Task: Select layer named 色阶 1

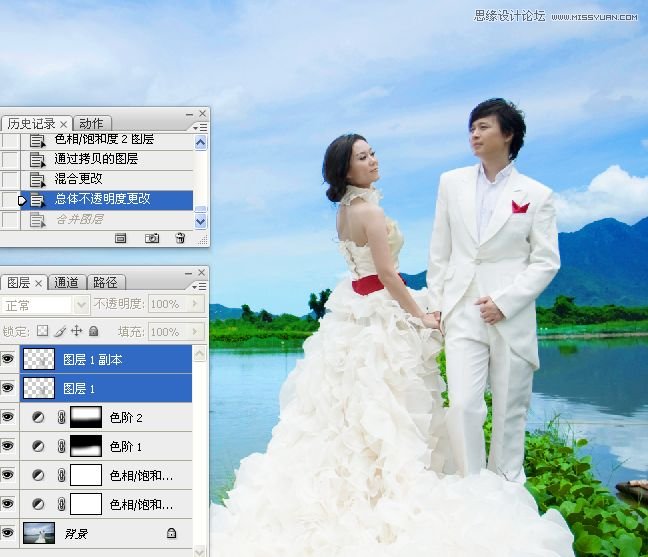Action: coord(126,446)
